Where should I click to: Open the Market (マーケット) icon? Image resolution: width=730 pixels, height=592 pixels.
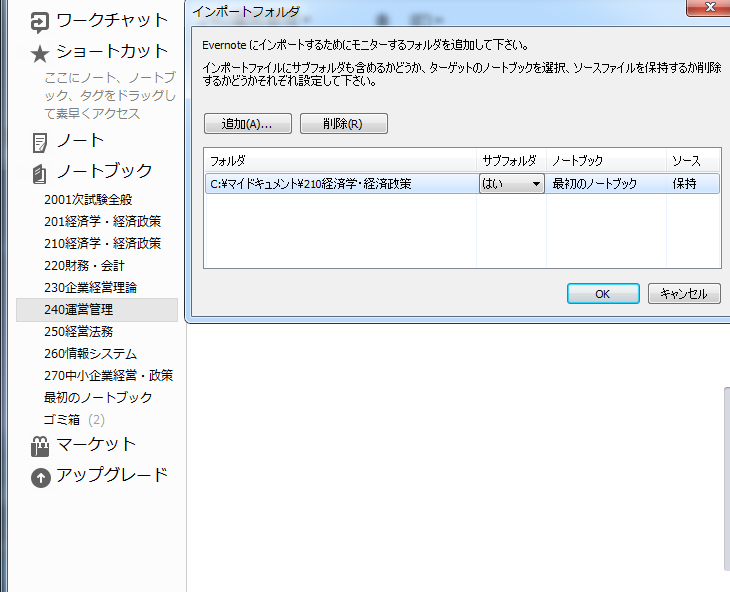(40, 446)
